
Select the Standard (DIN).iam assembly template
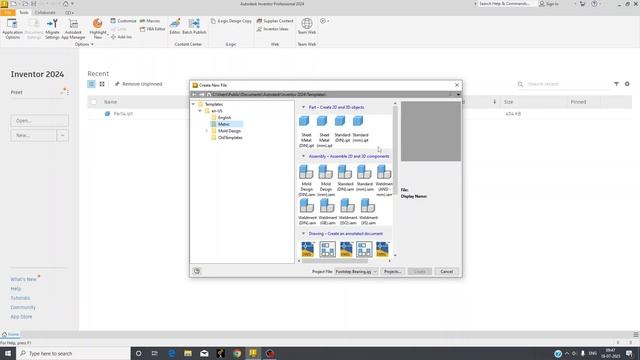pyautogui.click(x=345, y=178)
